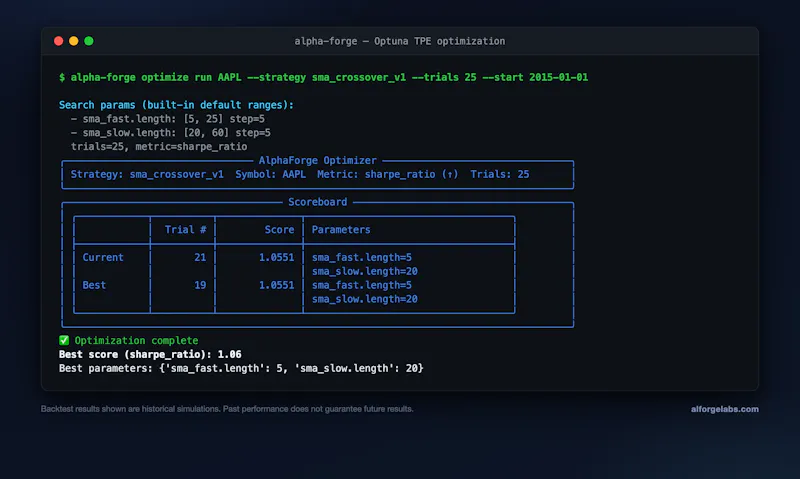Select the 'Search params (built-in default ranges):' heading
This screenshot has height=479, width=800.
[x=177, y=105]
